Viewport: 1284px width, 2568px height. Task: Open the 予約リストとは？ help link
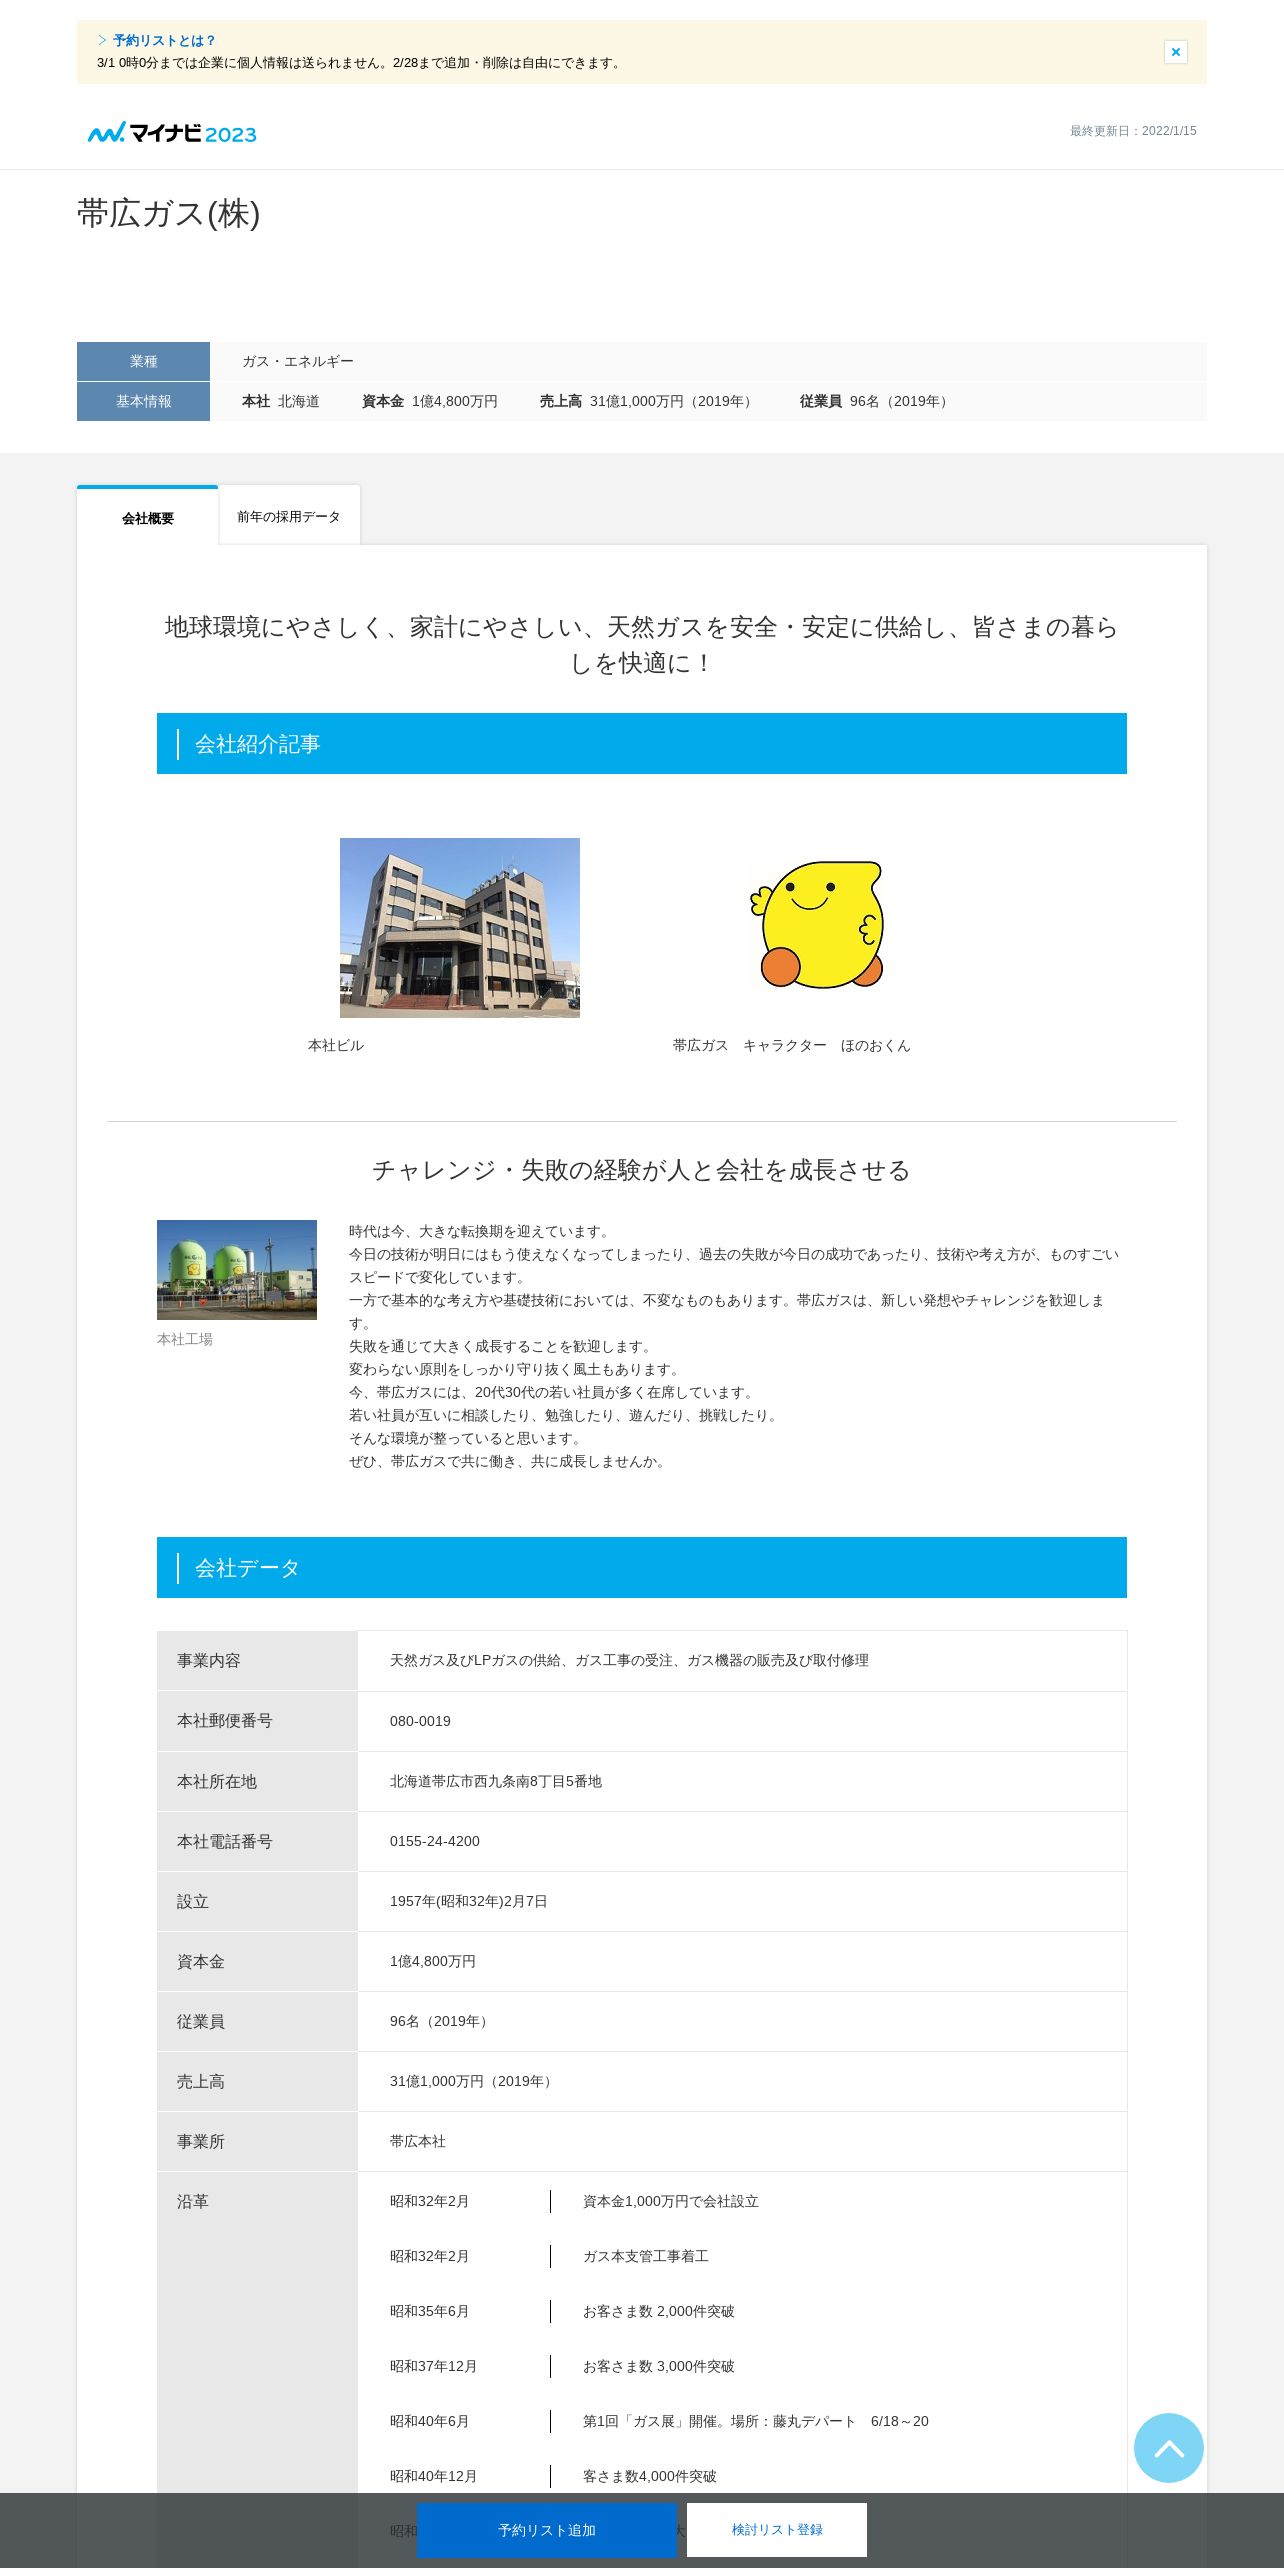coord(164,41)
